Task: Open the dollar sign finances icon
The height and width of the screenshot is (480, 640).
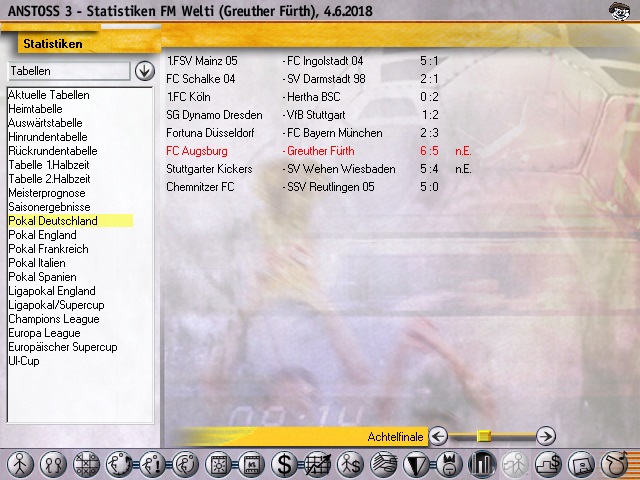Action: (284, 464)
